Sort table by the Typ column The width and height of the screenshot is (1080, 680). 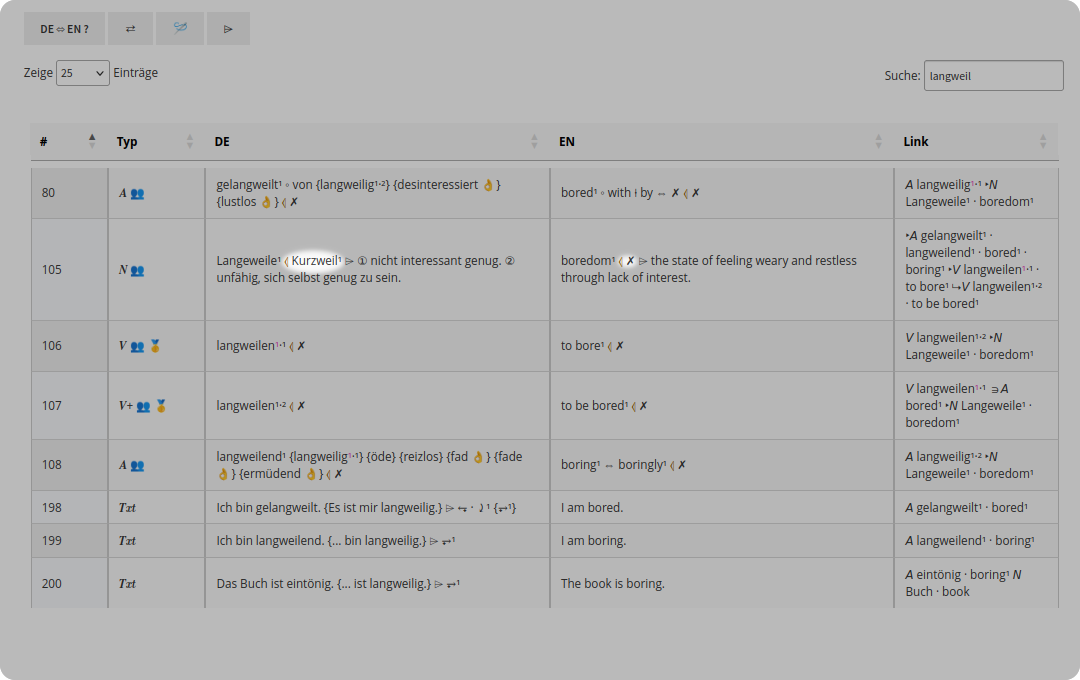[x=156, y=141]
